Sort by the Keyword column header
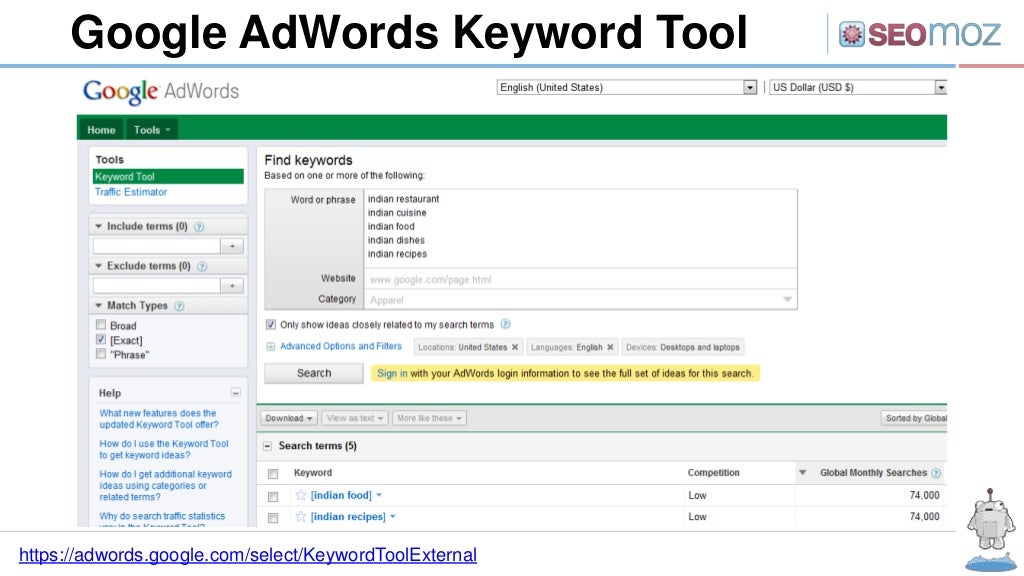The height and width of the screenshot is (576, 1024). click(313, 473)
